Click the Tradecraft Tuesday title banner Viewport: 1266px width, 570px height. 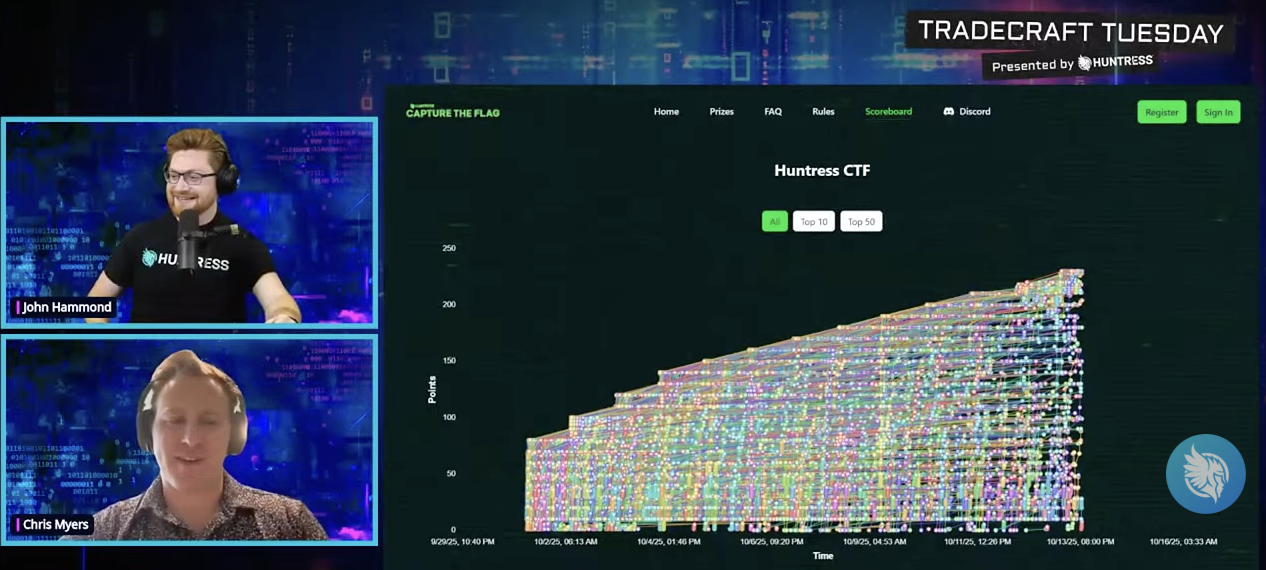tap(1071, 32)
